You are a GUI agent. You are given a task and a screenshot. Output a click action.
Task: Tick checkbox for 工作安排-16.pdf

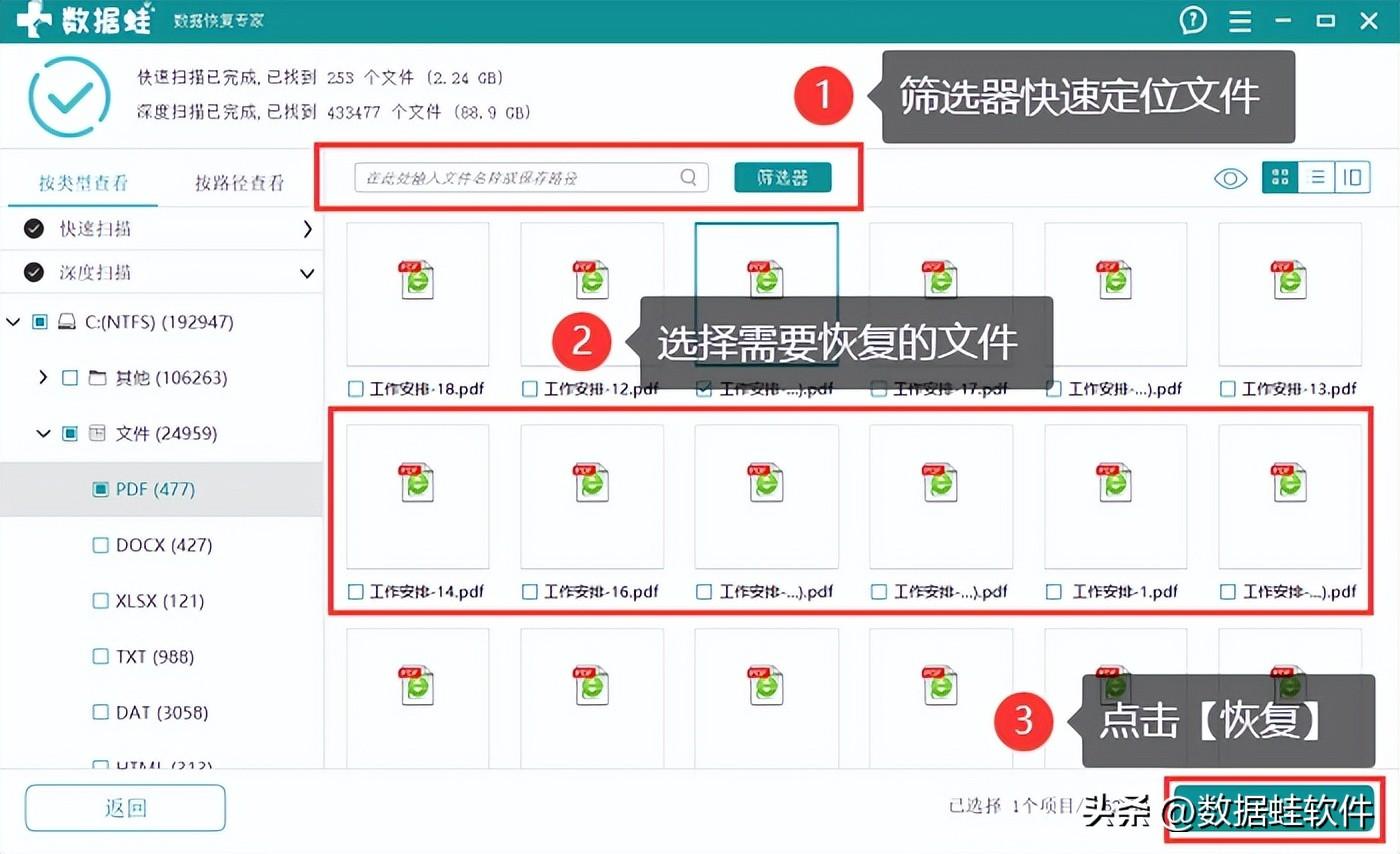529,592
